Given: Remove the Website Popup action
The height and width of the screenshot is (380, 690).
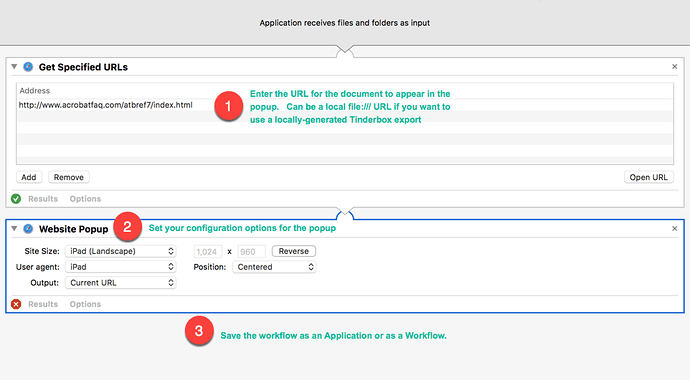Looking at the screenshot, I should coord(675,229).
